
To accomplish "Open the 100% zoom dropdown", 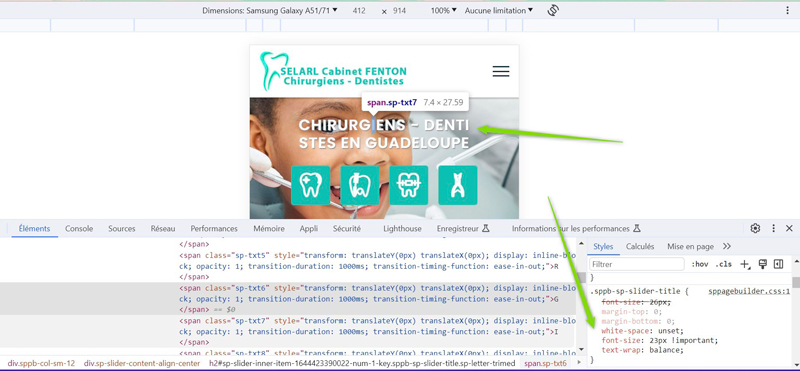I will click(443, 10).
